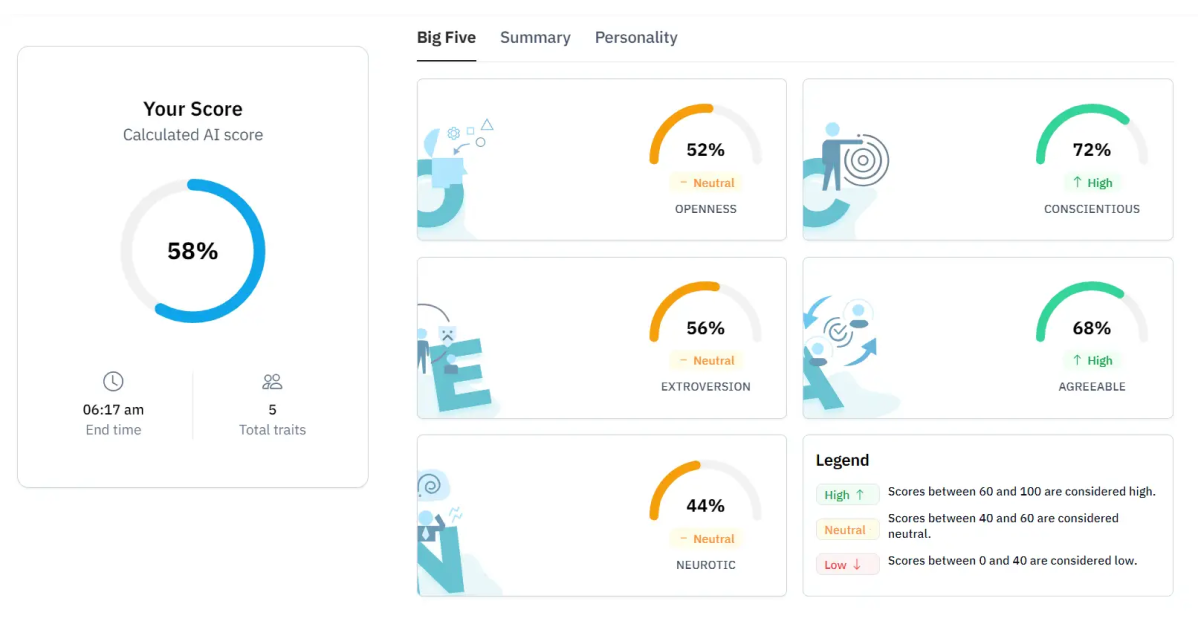Click the Neutral badge under Extroversion

[x=706, y=361]
